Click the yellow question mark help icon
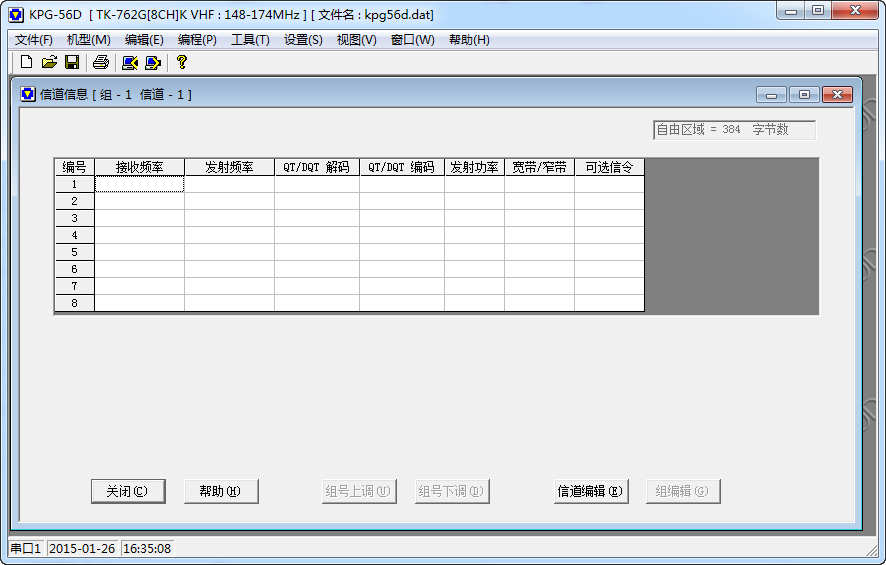 pos(181,62)
